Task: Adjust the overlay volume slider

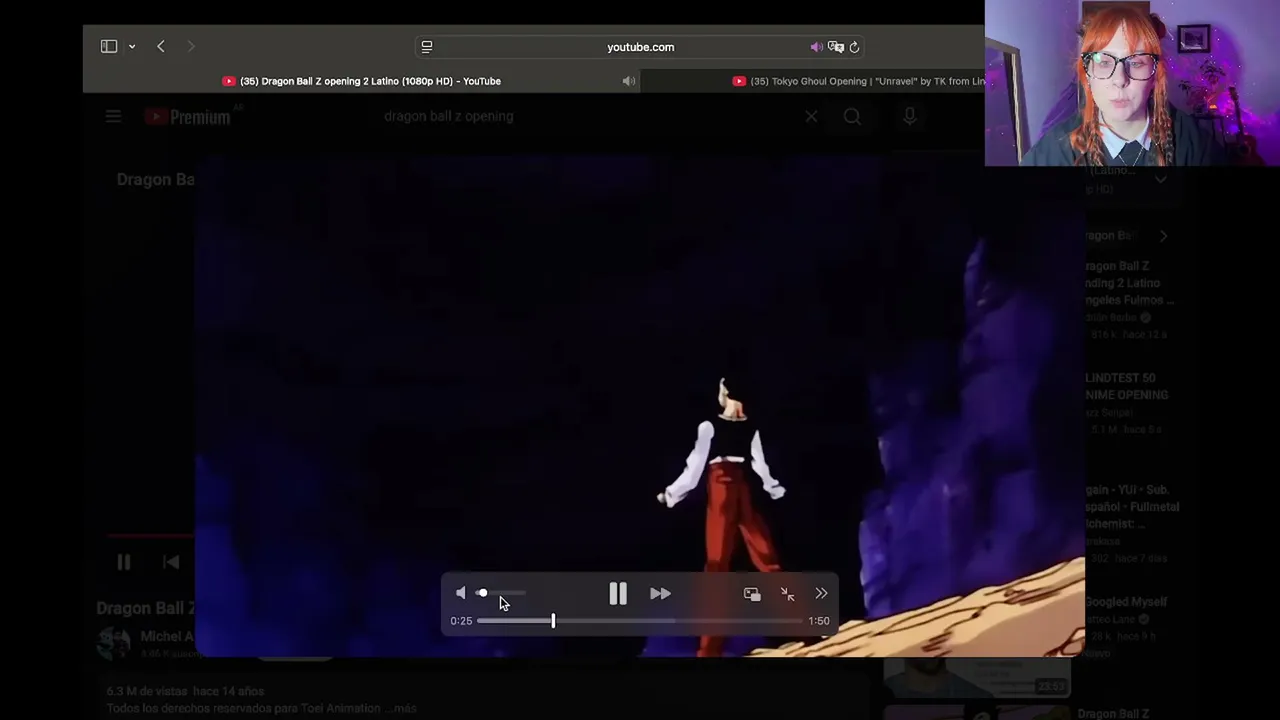Action: tap(500, 593)
